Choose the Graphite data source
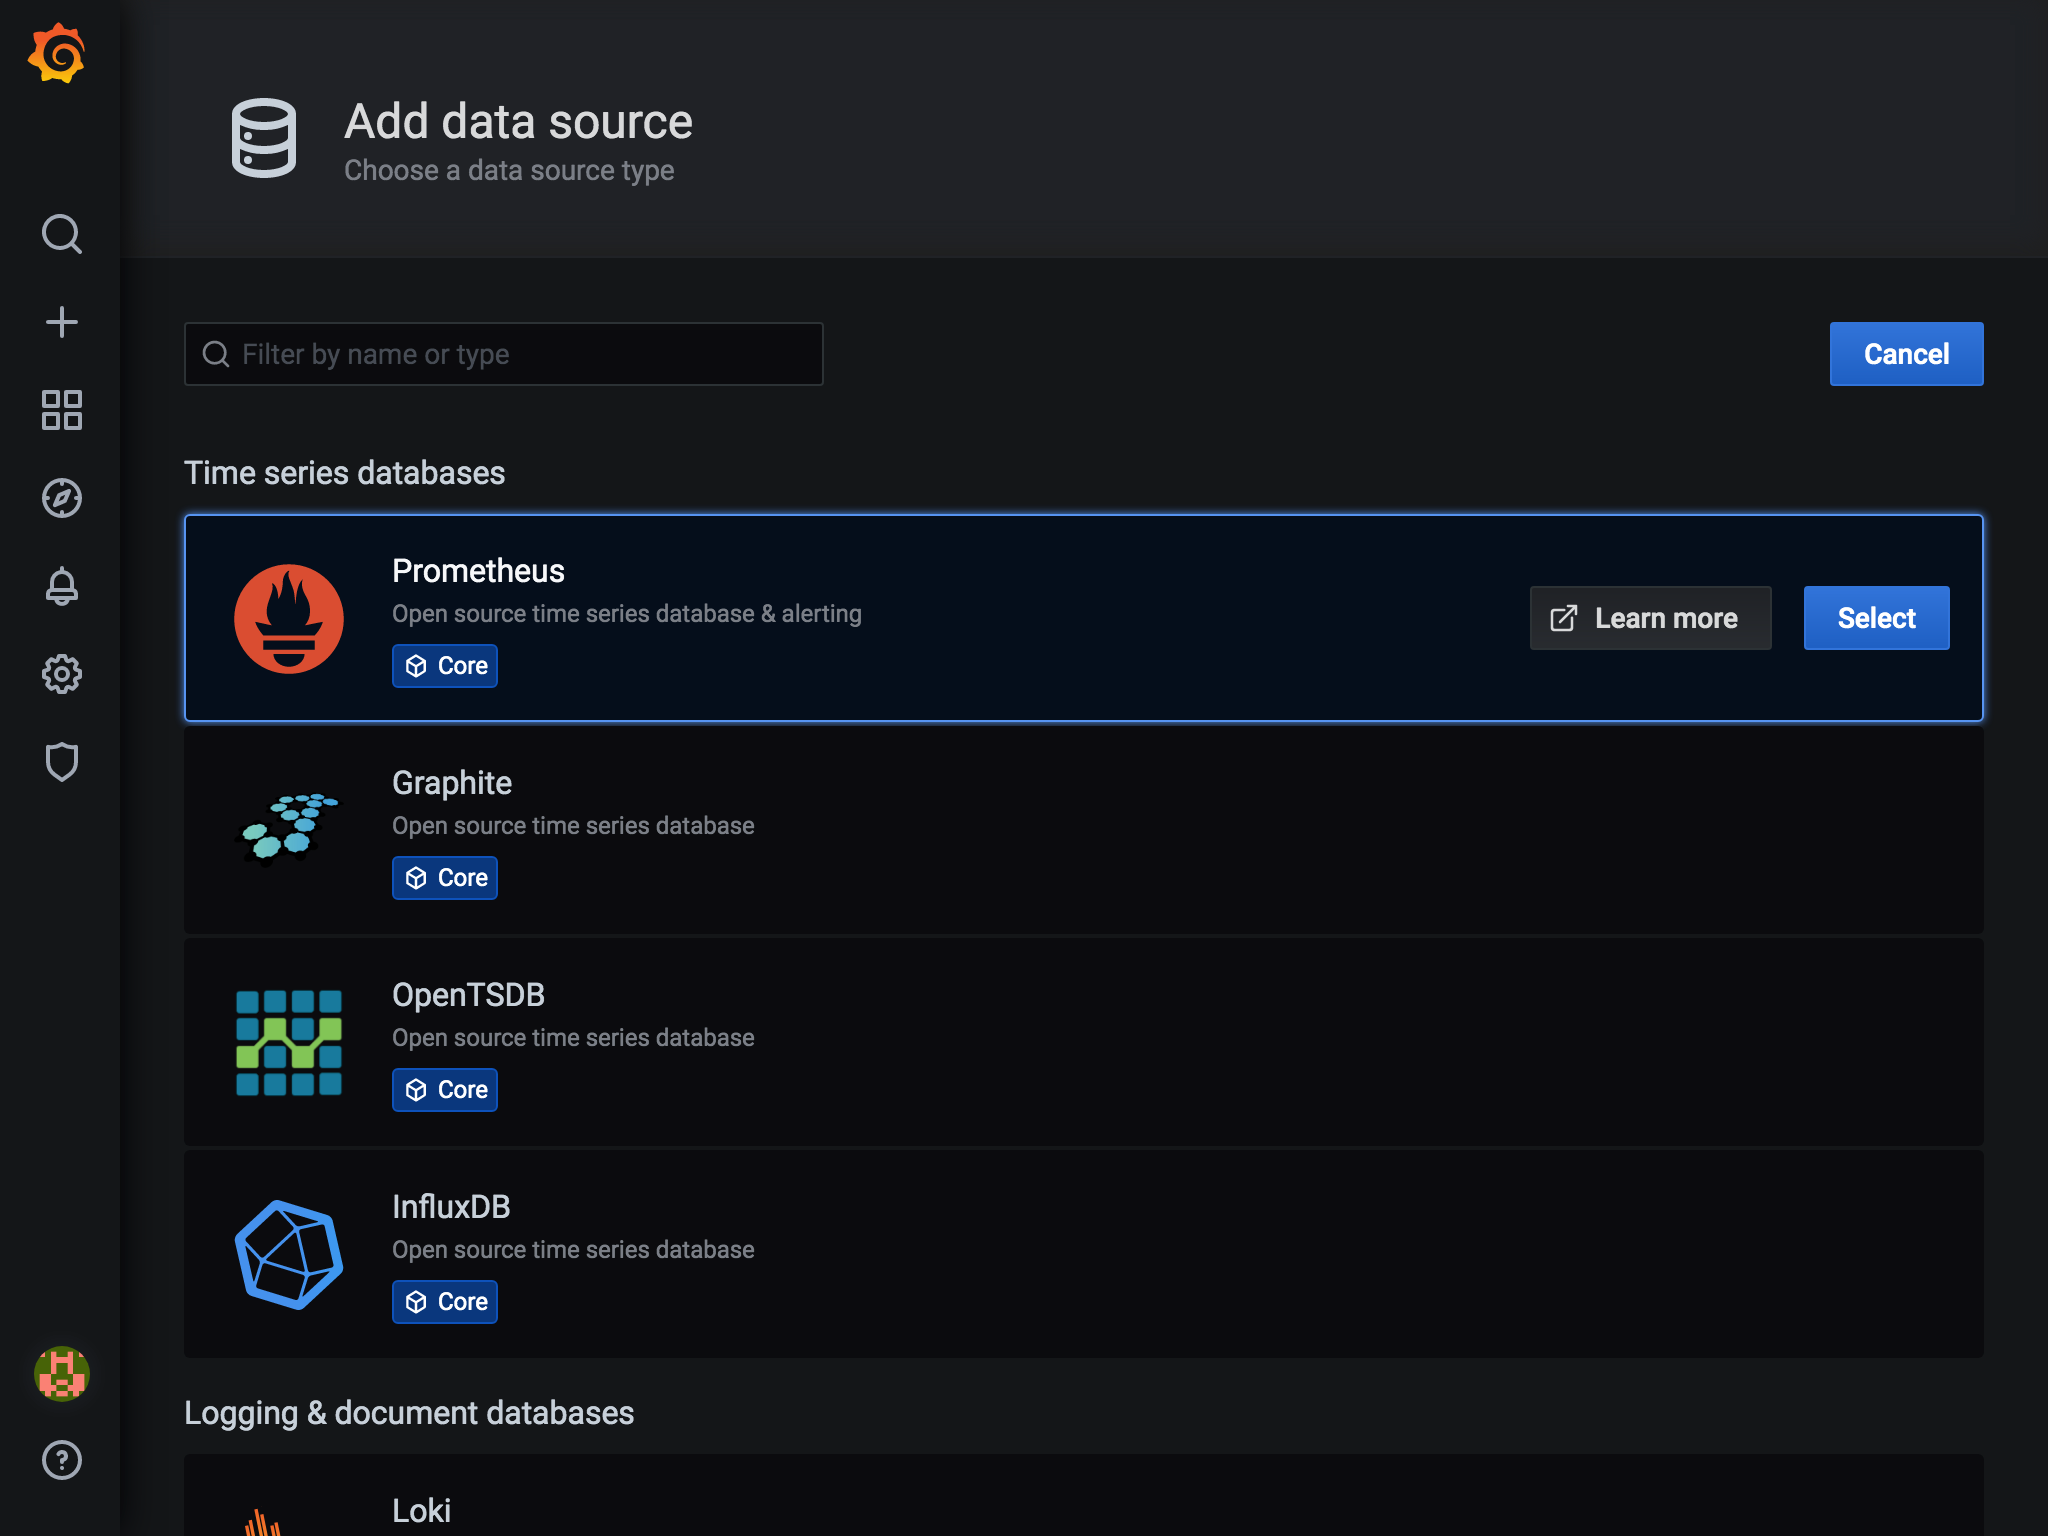The width and height of the screenshot is (2048, 1536). click(x=1082, y=829)
